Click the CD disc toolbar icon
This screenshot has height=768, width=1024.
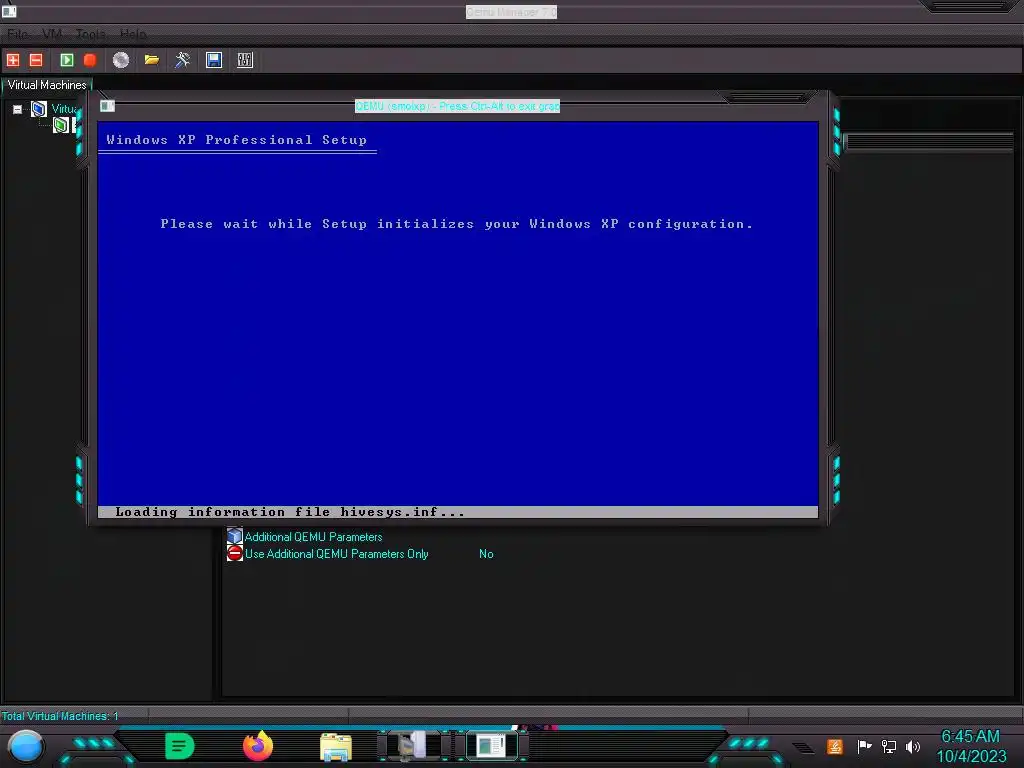121,60
